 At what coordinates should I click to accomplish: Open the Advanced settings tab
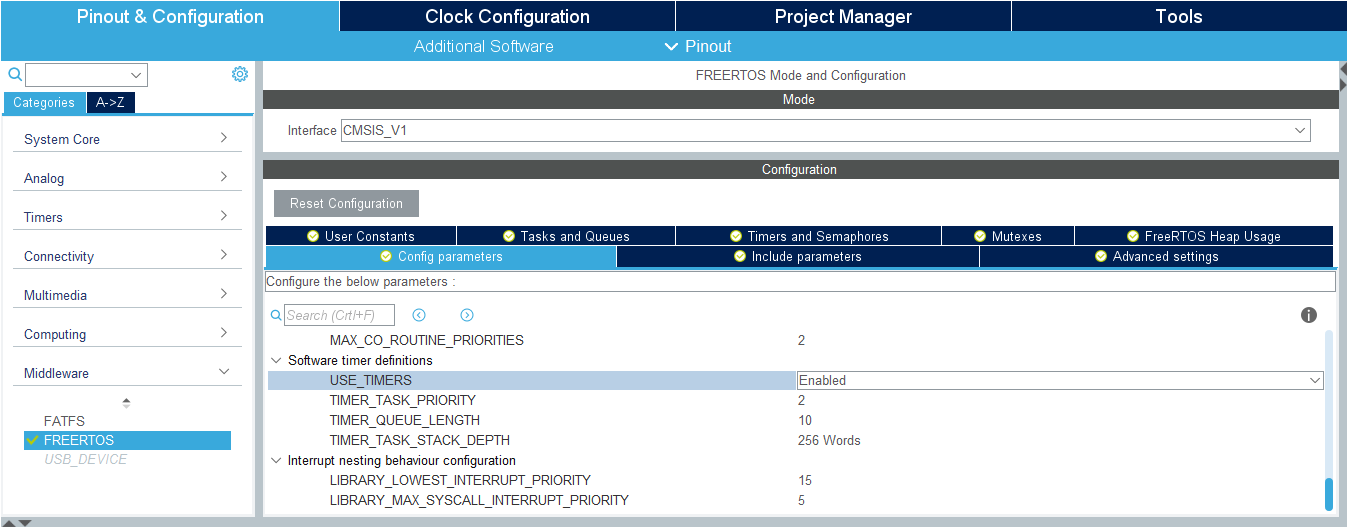tap(1156, 257)
